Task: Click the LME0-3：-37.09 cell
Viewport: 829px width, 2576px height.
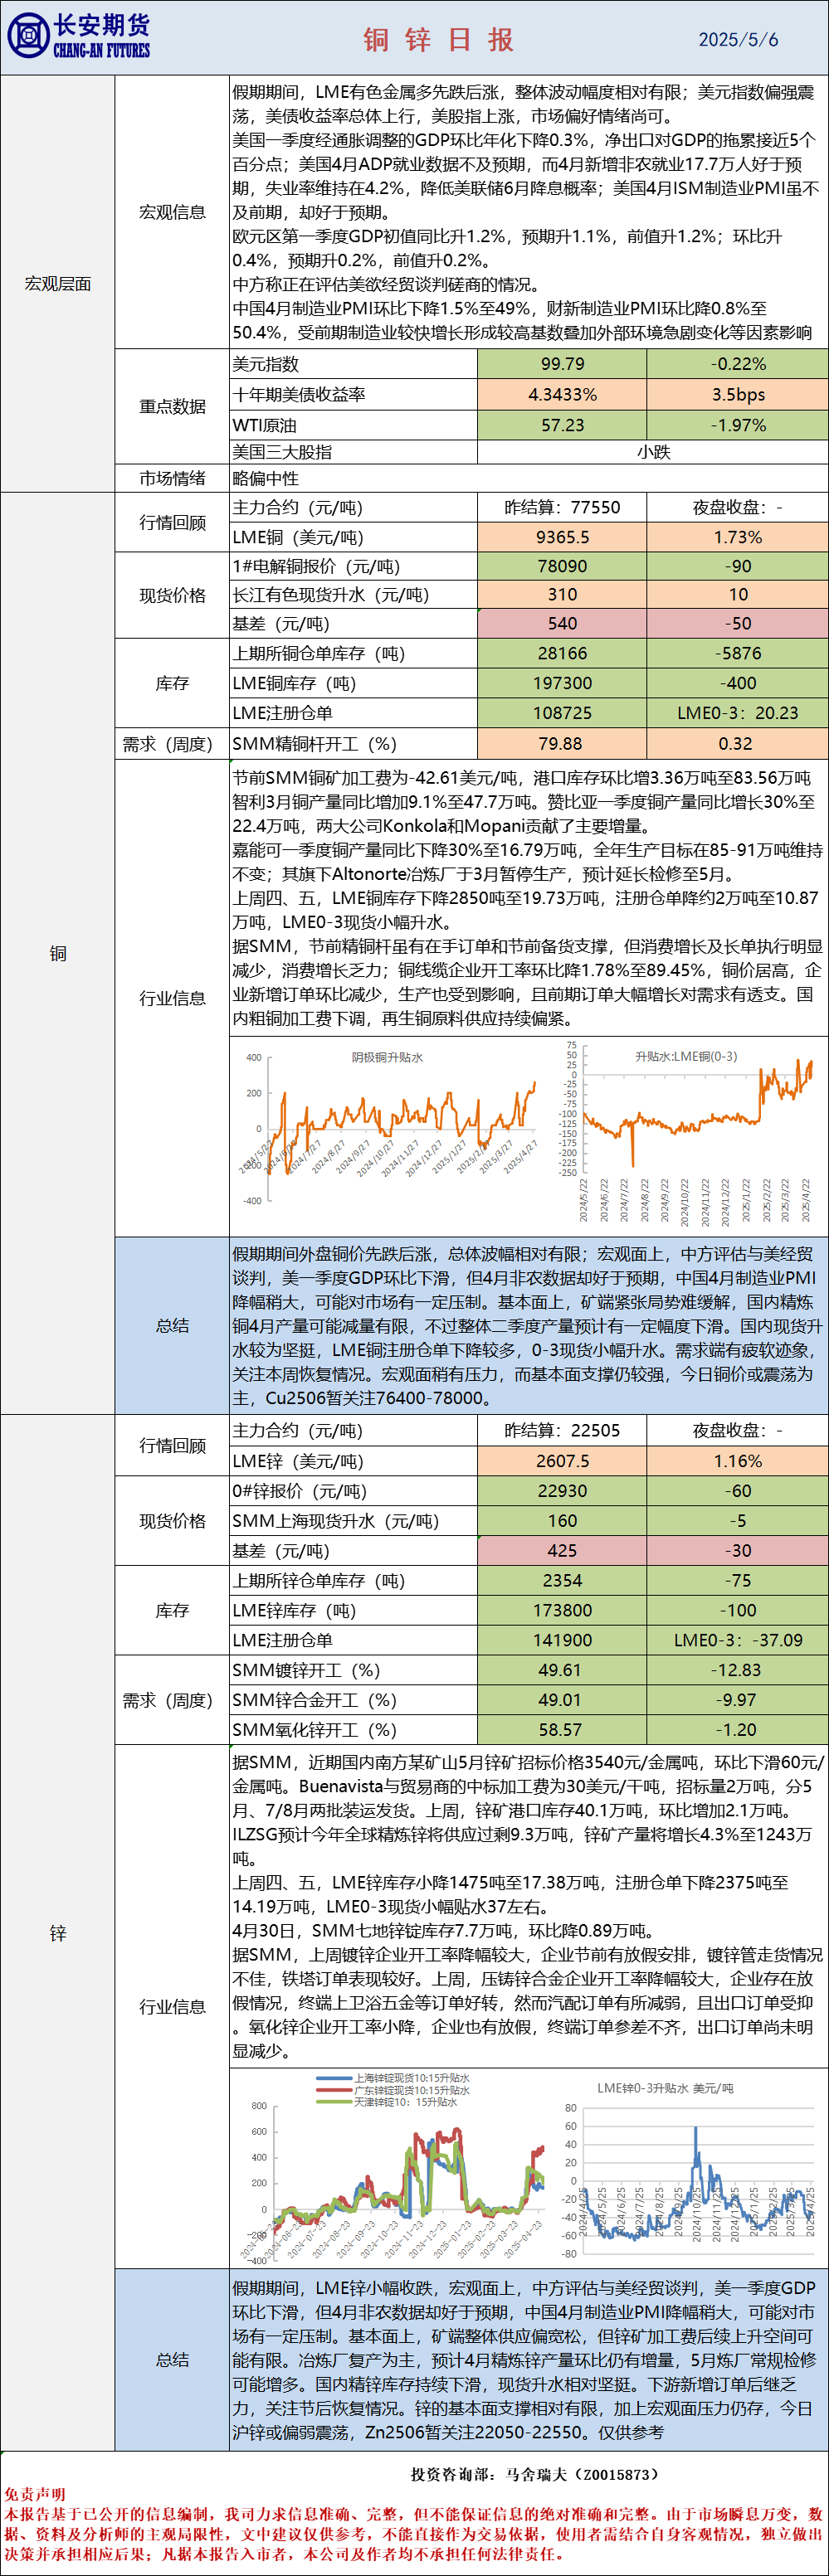Action: pos(738,1640)
